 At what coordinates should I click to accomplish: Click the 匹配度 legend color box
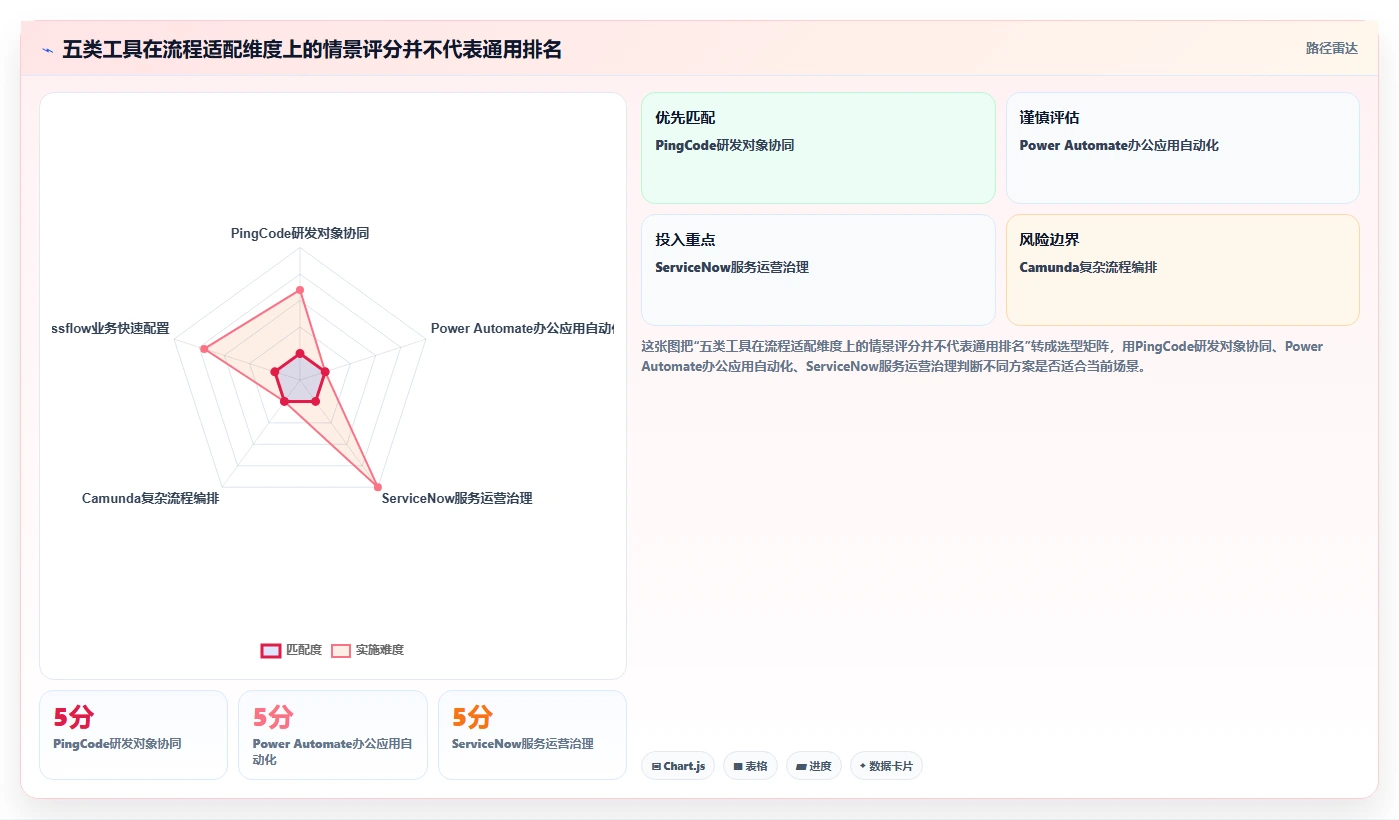tap(271, 650)
